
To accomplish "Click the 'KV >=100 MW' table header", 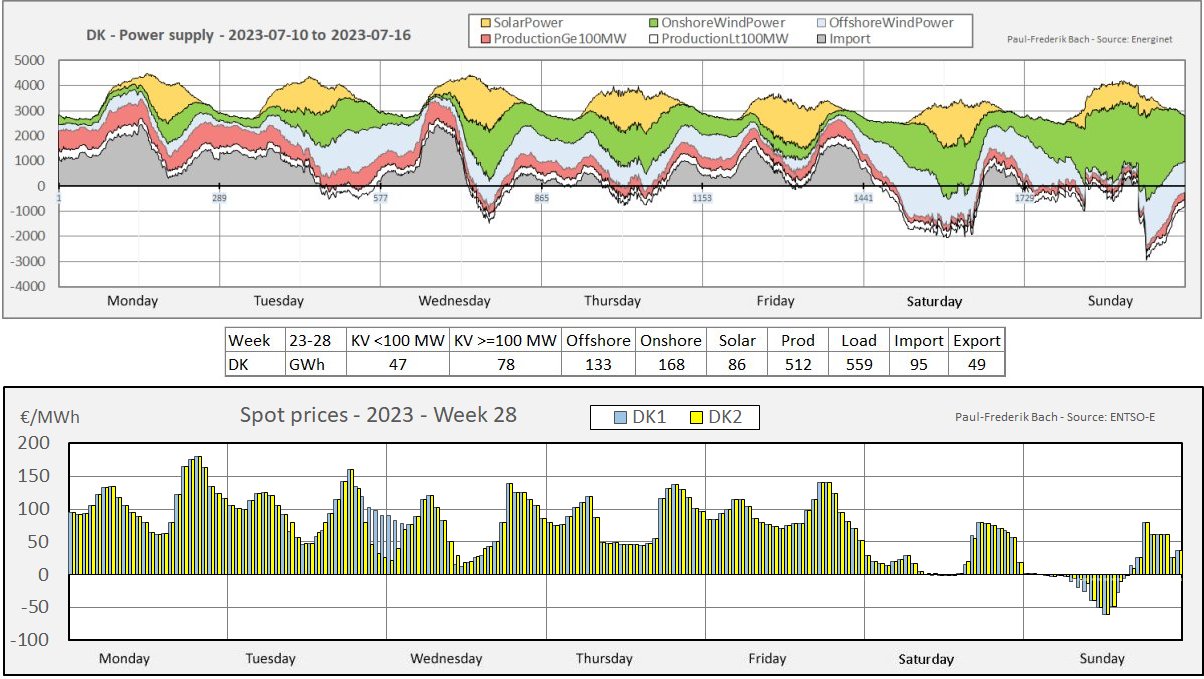I will click(x=505, y=340).
